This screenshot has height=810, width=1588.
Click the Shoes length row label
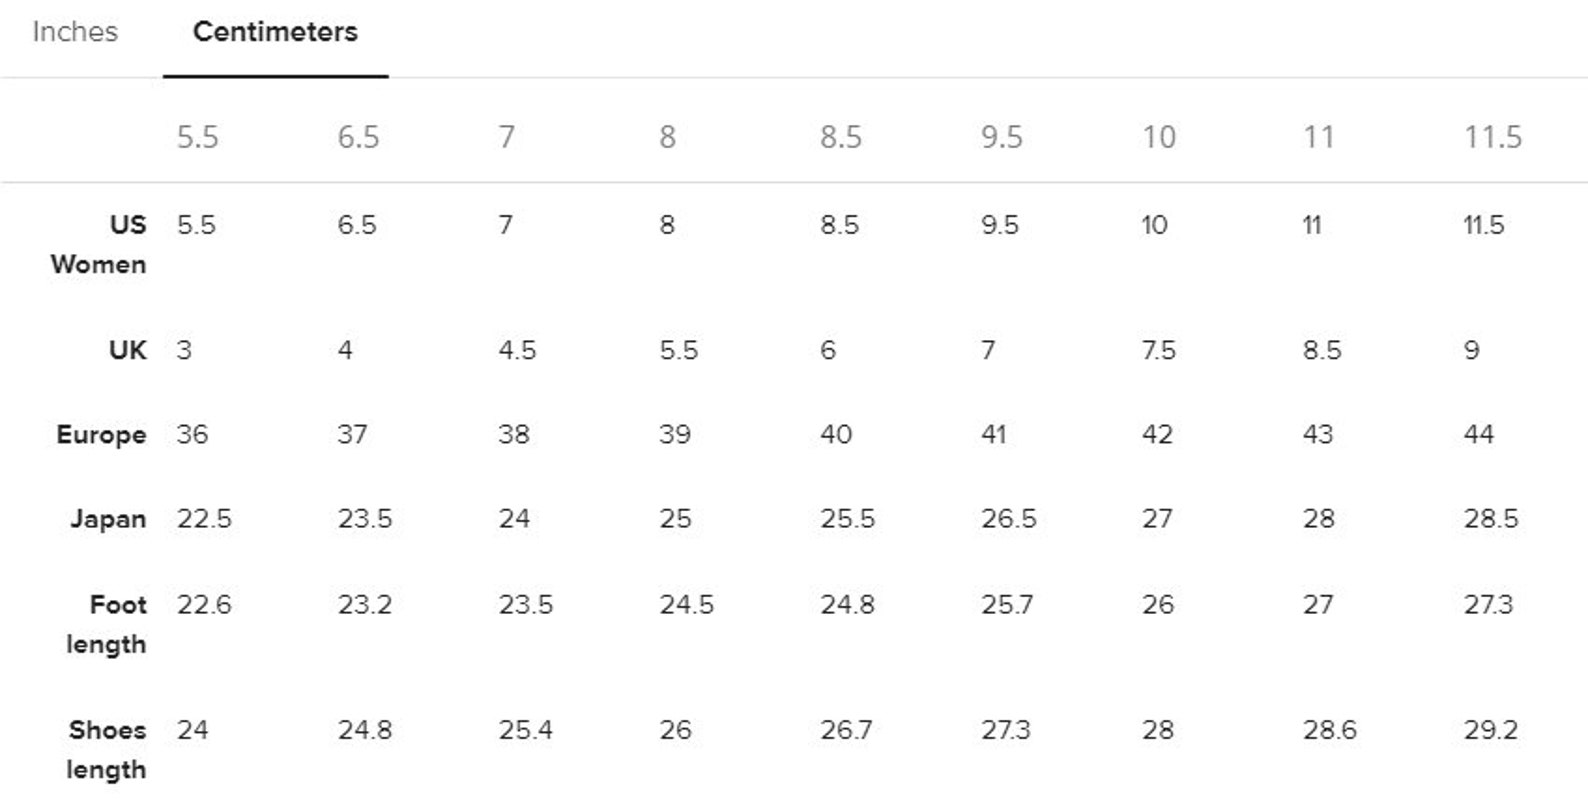[x=106, y=750]
